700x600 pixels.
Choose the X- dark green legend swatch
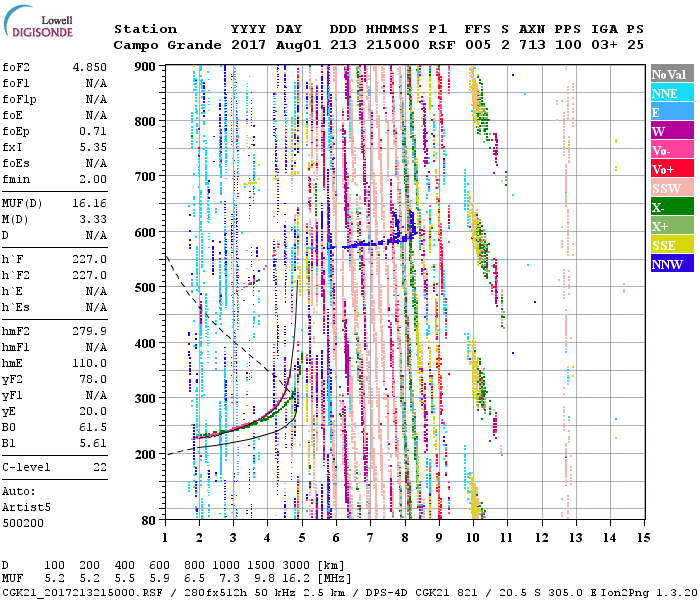click(670, 208)
